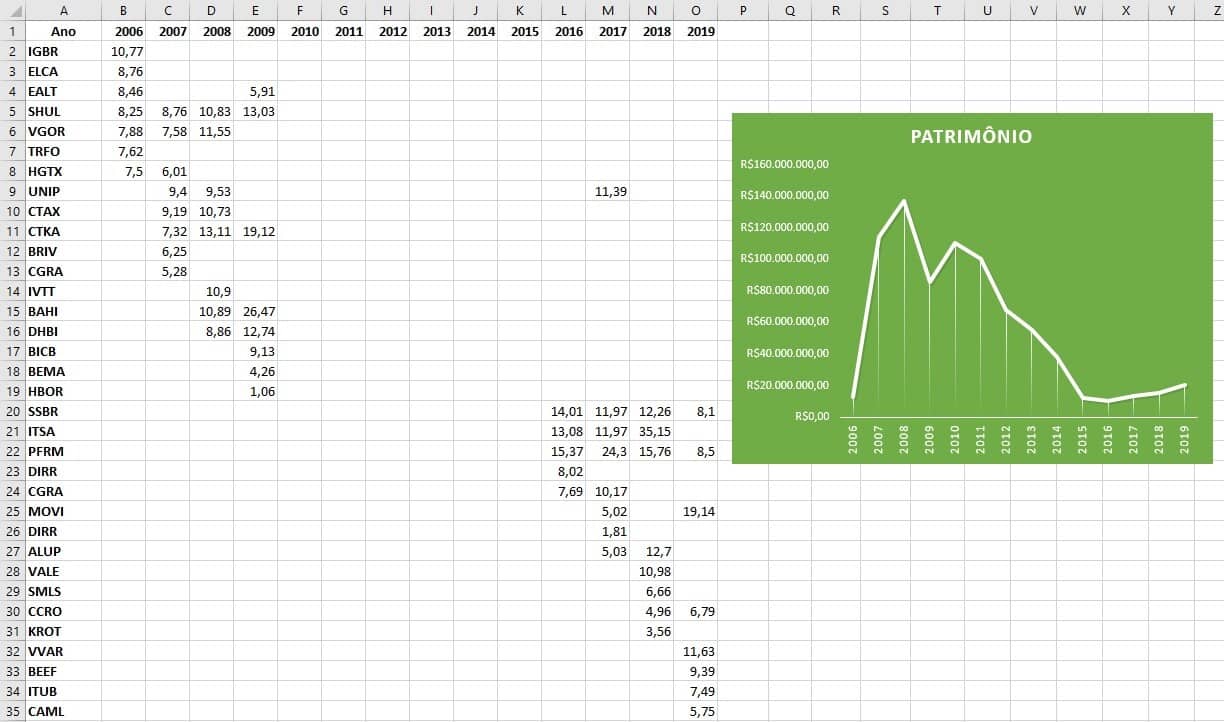Select the BEEF ticker cell
1224x722 pixels.
click(63, 671)
